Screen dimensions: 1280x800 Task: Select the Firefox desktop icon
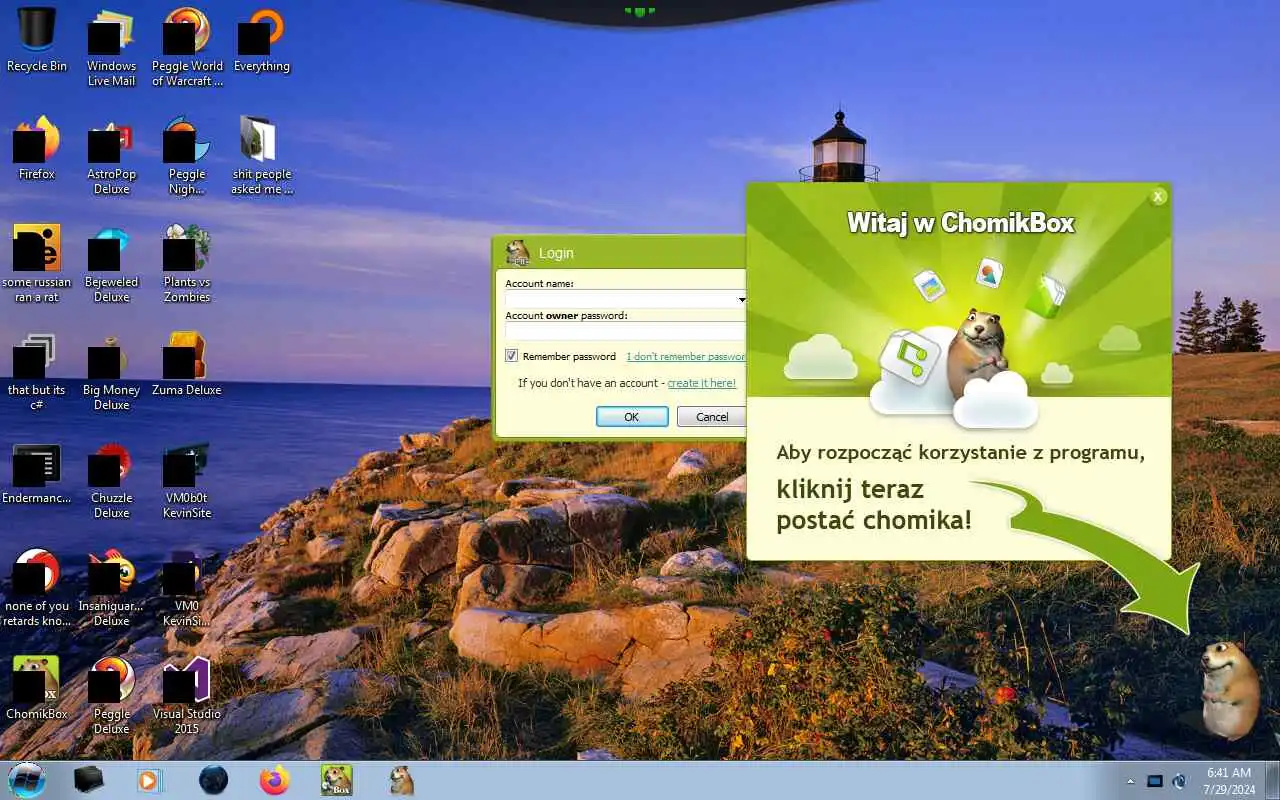(37, 148)
